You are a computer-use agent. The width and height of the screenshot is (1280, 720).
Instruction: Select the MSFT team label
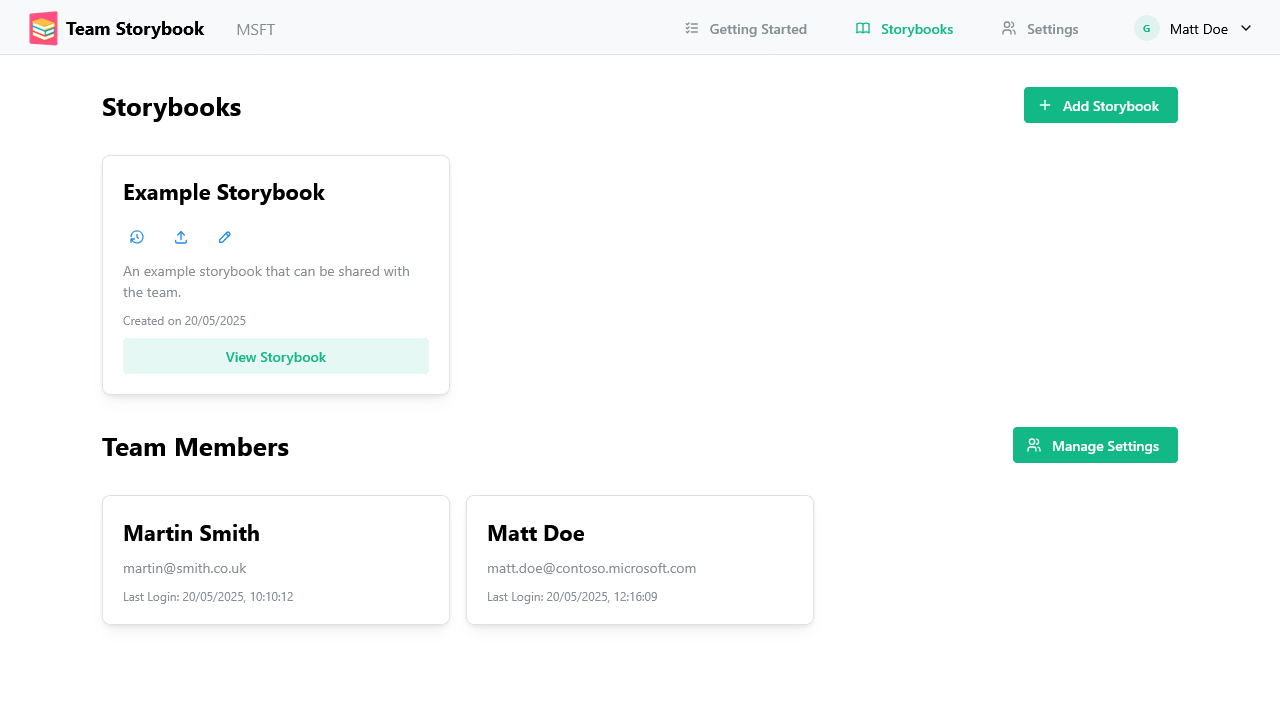pyautogui.click(x=255, y=30)
